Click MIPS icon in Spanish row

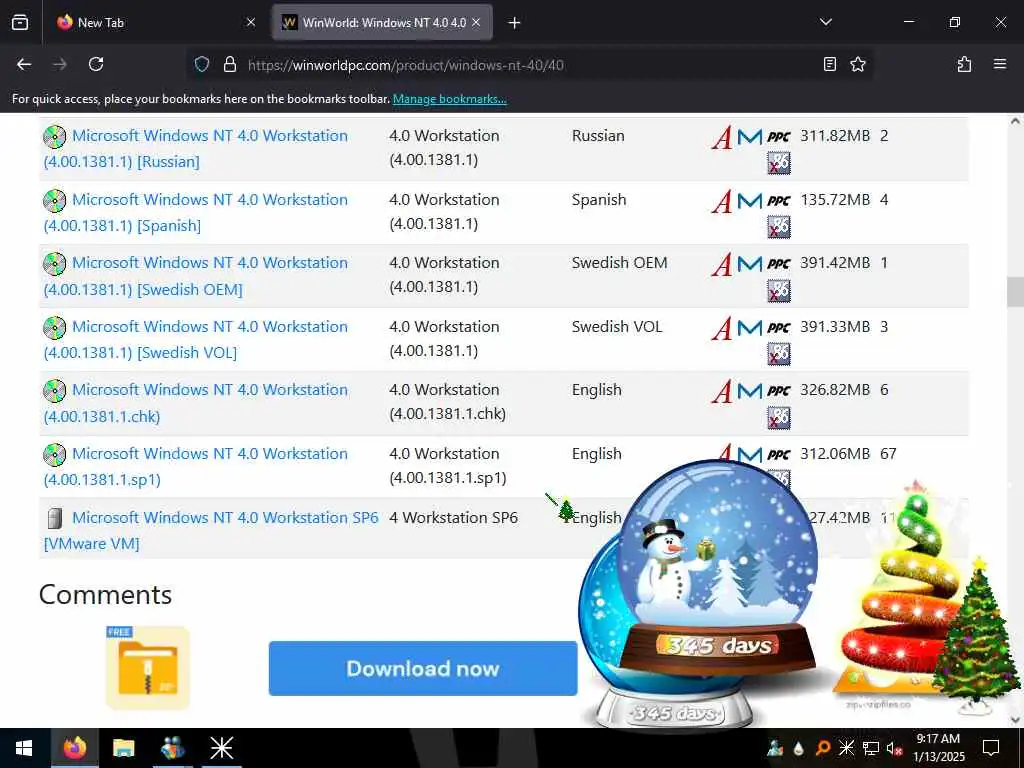click(x=750, y=200)
